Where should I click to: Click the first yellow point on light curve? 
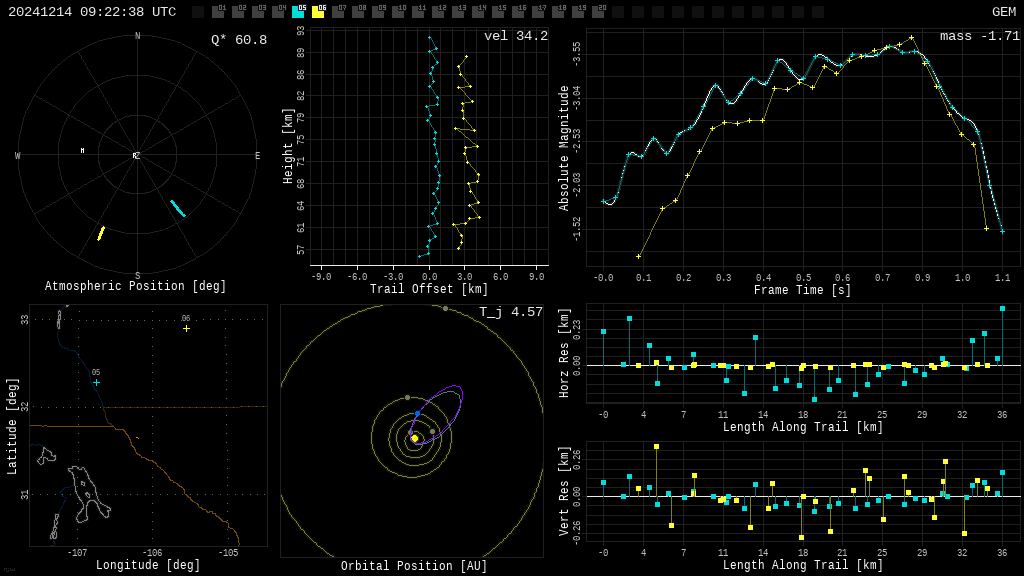tap(638, 256)
